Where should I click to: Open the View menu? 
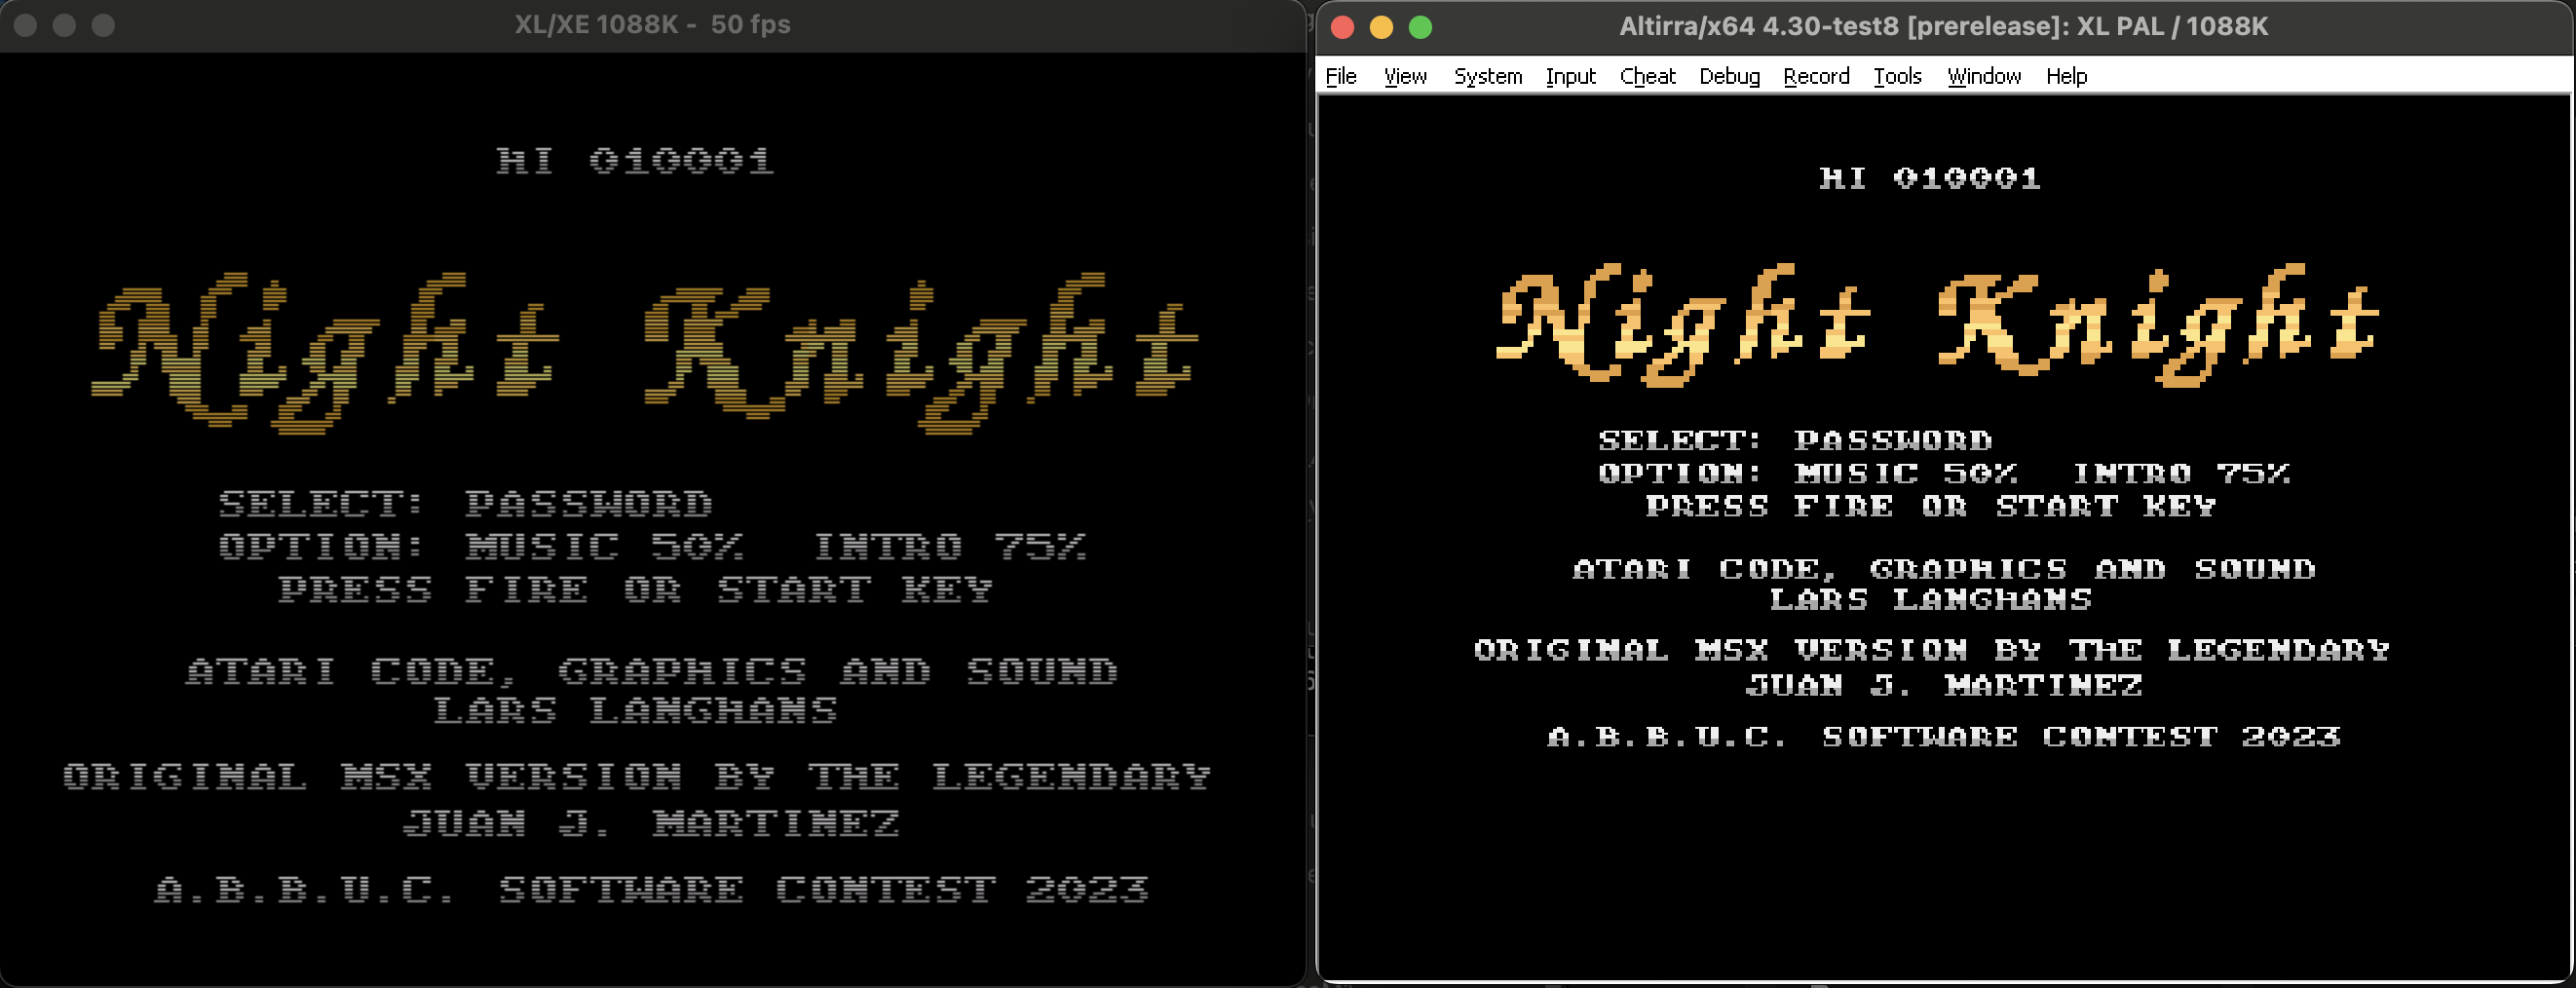click(x=1404, y=76)
